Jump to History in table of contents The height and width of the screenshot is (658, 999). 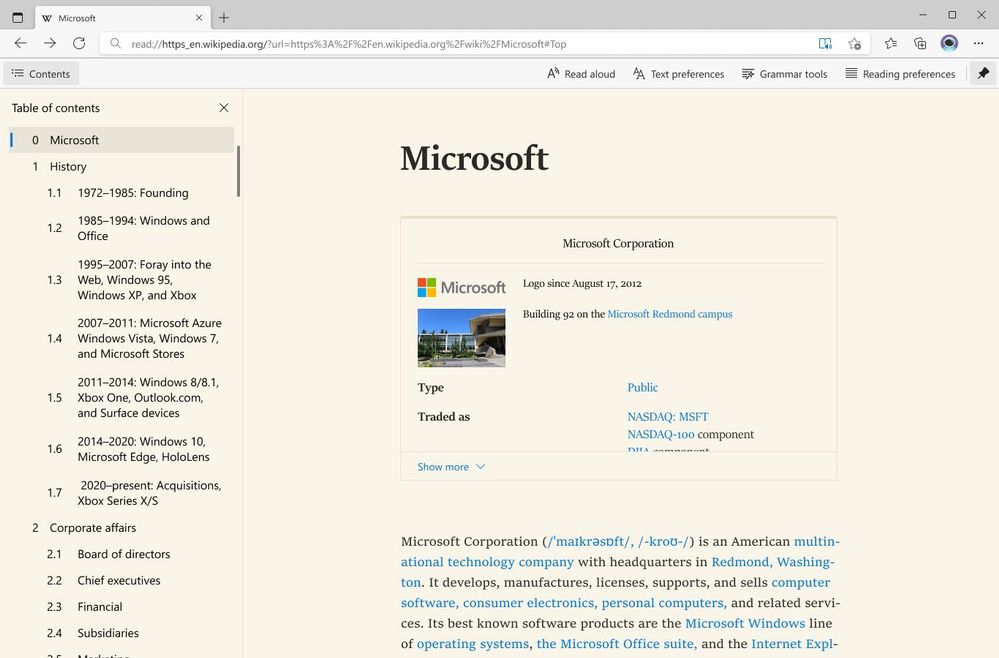[x=68, y=167]
